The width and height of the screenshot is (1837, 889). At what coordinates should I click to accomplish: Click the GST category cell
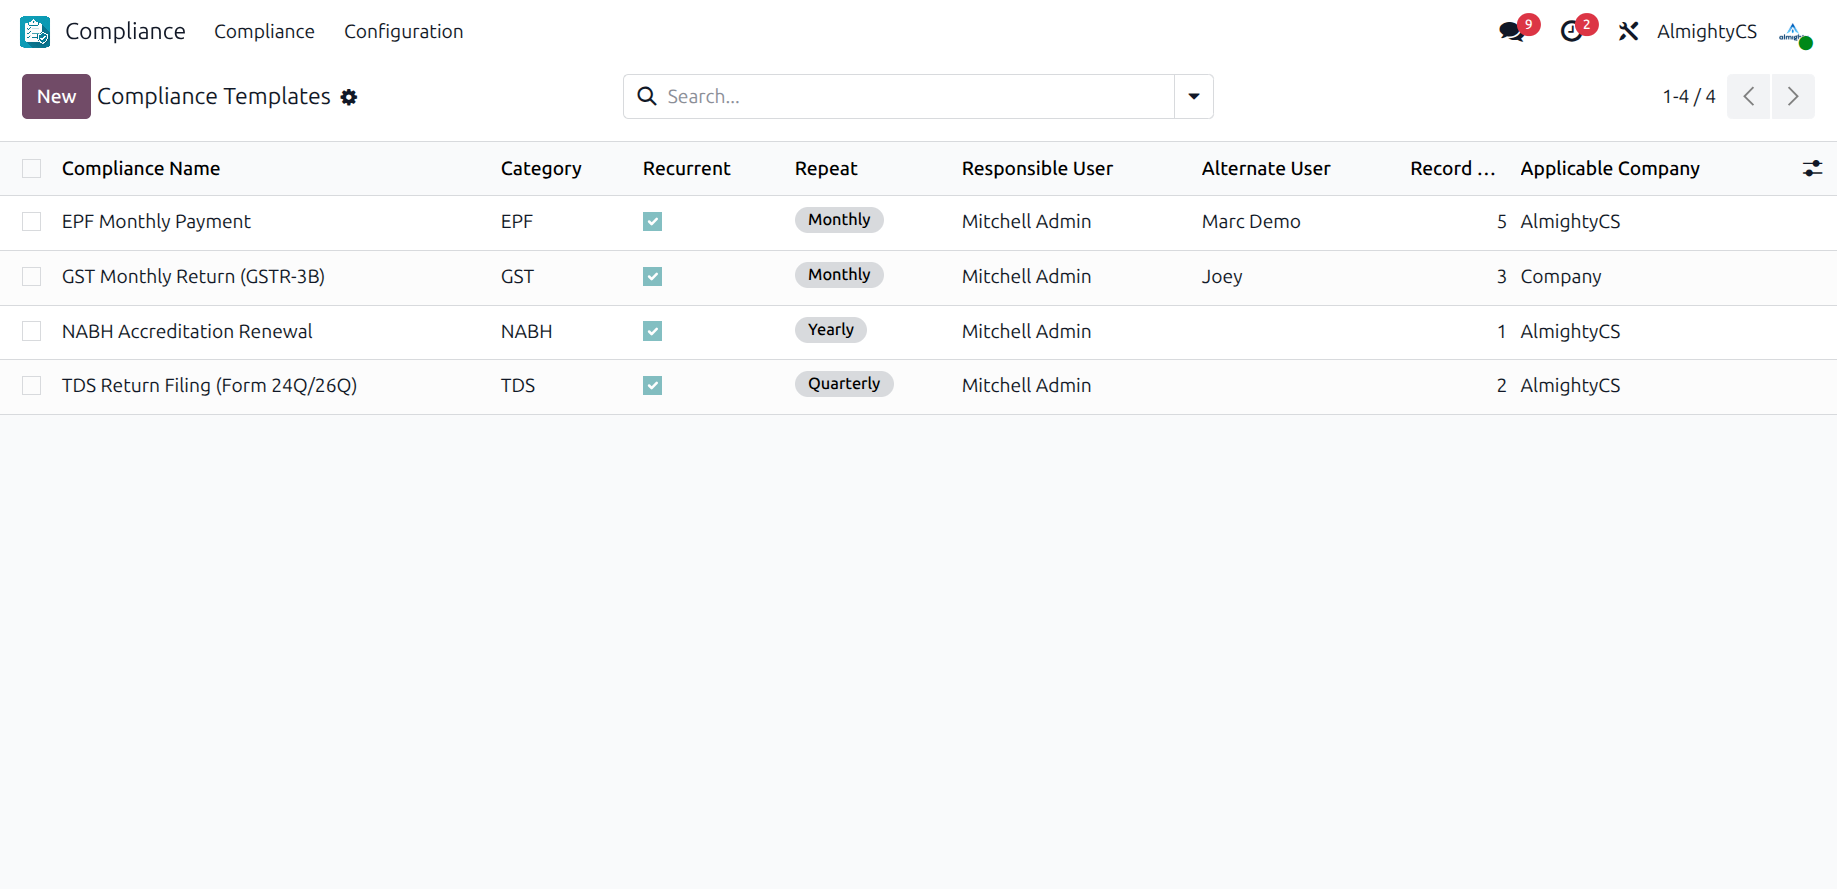point(517,277)
